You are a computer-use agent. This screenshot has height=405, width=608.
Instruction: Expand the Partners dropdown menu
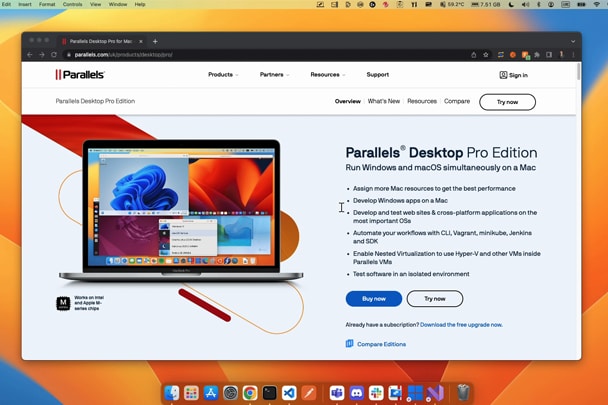(x=274, y=75)
